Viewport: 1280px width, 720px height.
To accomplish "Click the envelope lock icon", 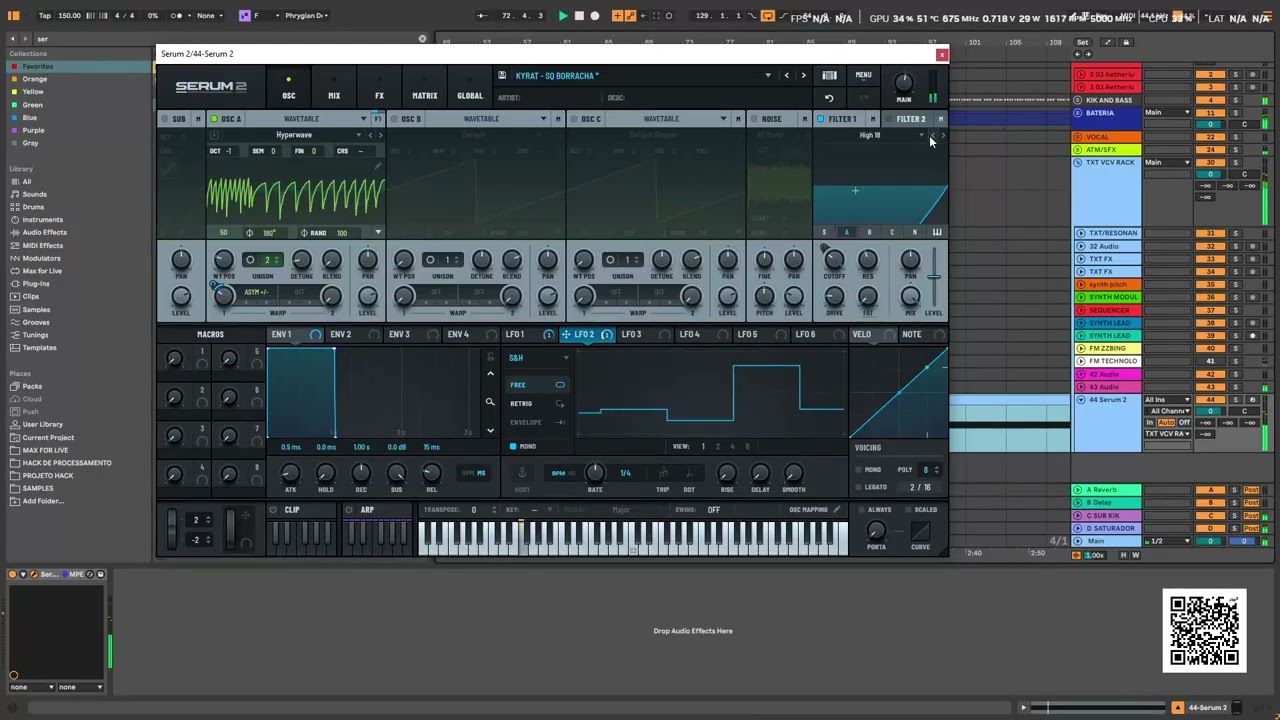I will (x=490, y=357).
